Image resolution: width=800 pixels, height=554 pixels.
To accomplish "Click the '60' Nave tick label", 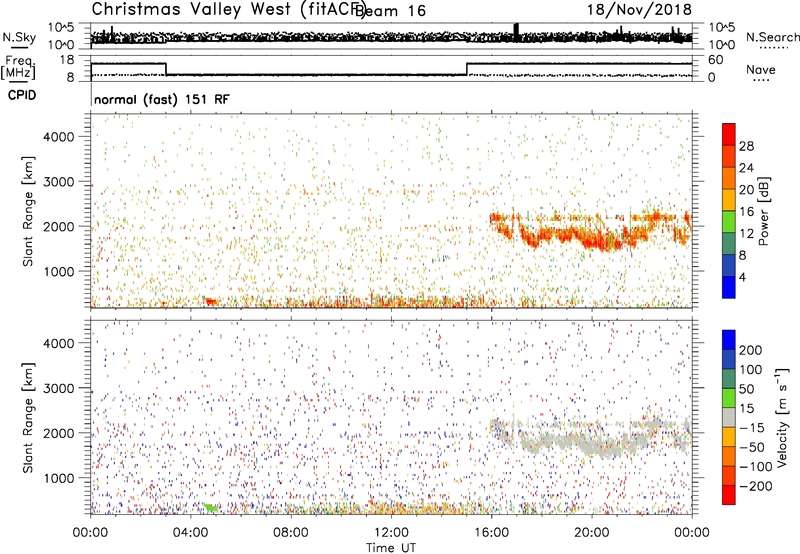I will click(x=716, y=60).
